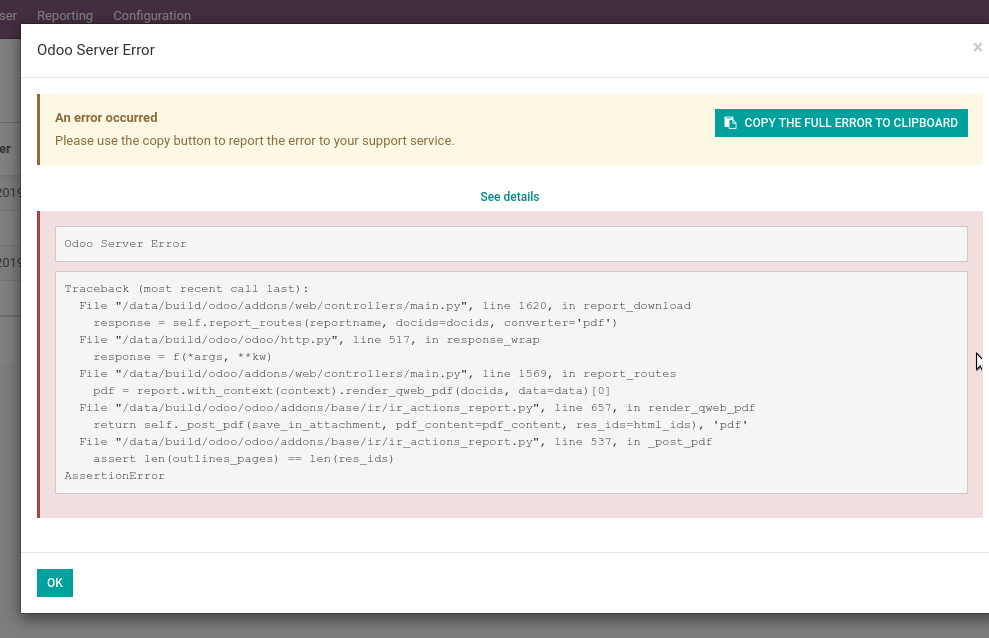
Task: Click the line mentioning report_download
Action: pyautogui.click(x=385, y=306)
